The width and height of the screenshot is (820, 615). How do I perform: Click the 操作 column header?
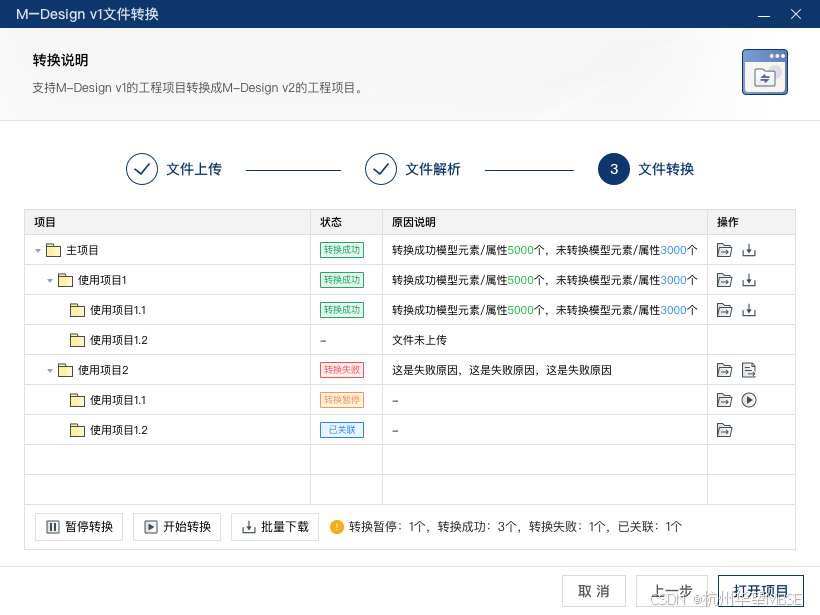751,222
